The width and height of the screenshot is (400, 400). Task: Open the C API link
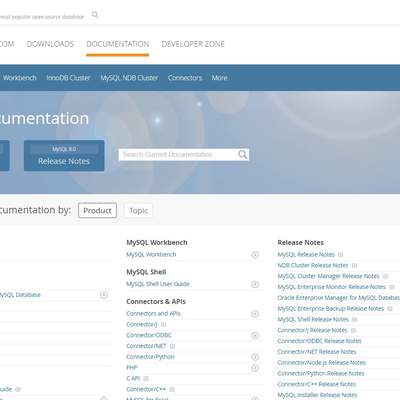click(x=133, y=378)
